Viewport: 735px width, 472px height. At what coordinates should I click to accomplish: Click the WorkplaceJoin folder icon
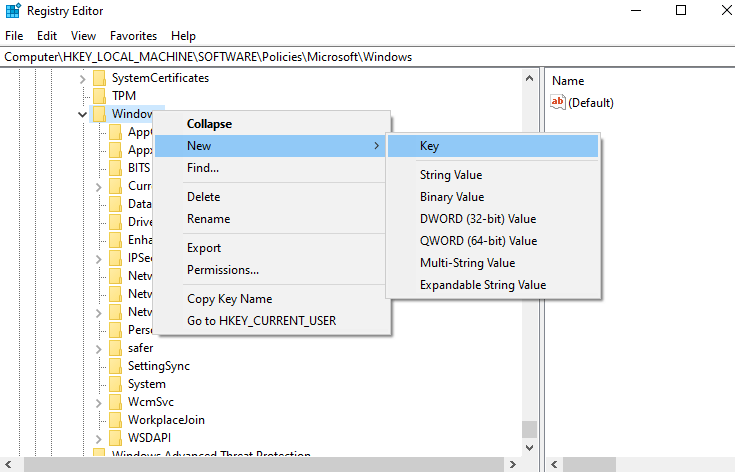(115, 420)
